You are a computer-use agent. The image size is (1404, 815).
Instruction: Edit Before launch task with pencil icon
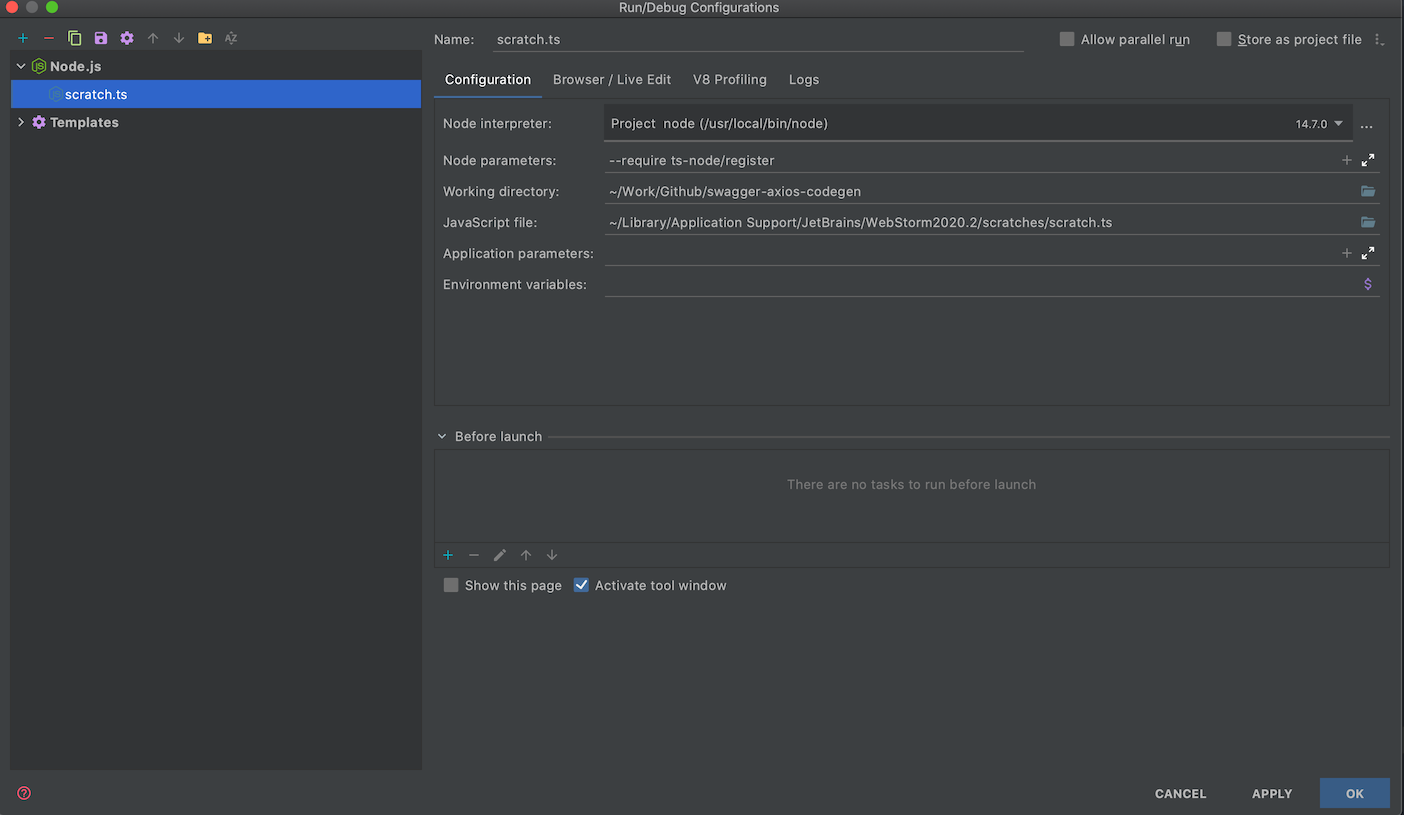500,555
